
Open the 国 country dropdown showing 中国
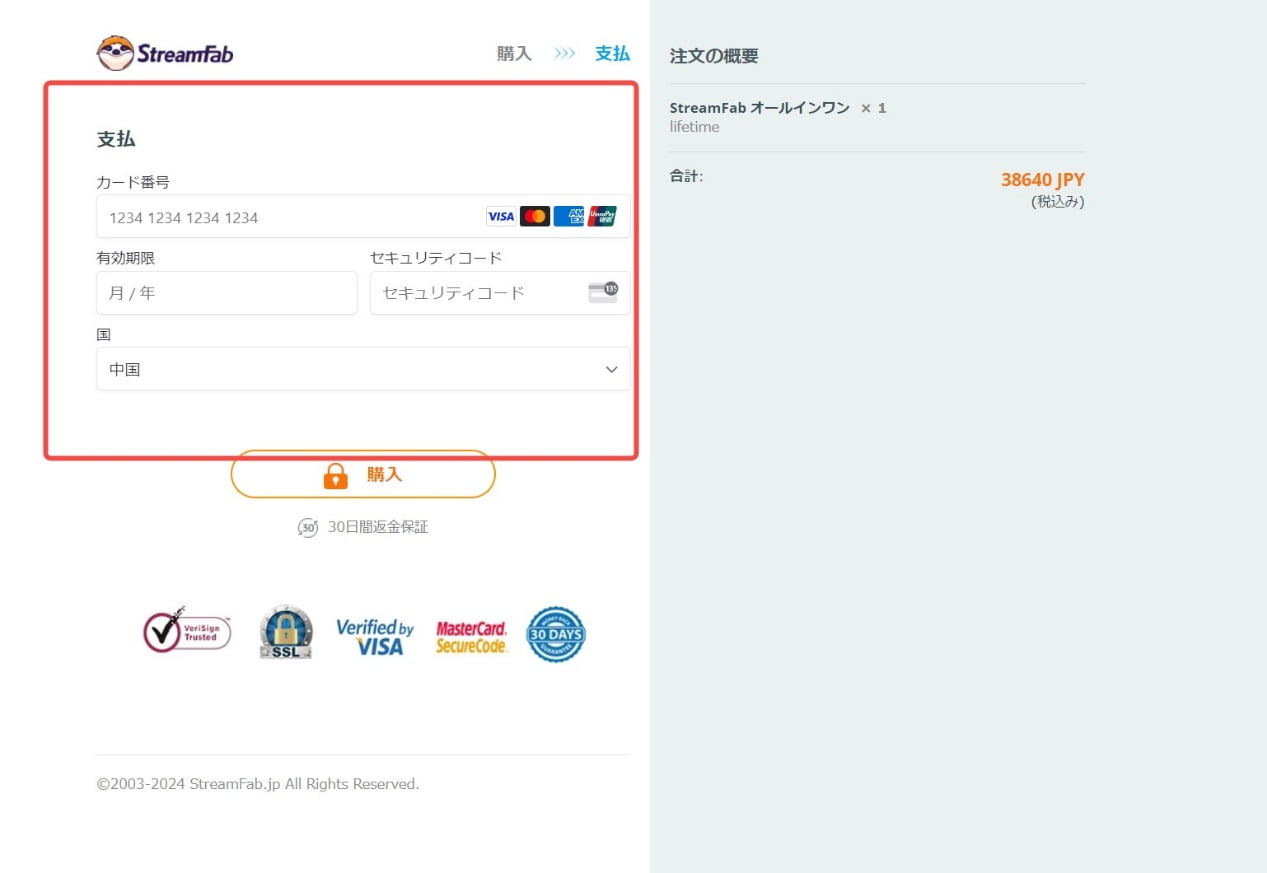point(363,369)
